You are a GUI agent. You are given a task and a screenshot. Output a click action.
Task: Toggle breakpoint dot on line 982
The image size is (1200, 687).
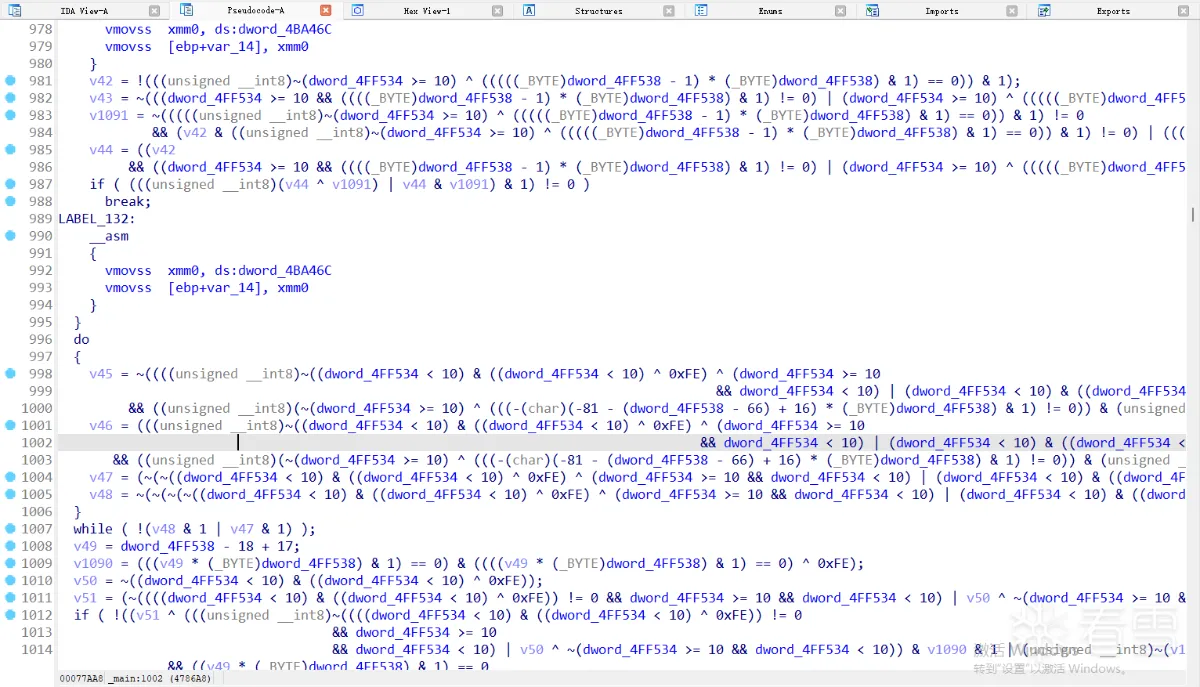tap(11, 98)
